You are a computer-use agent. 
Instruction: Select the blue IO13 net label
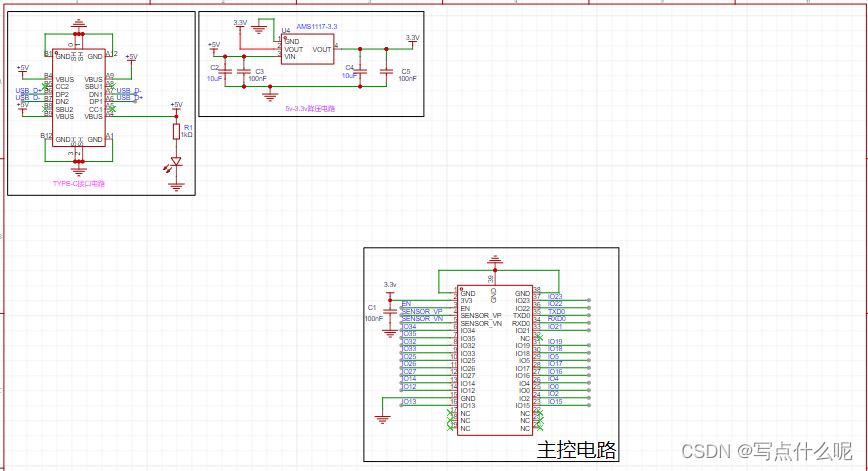click(409, 401)
